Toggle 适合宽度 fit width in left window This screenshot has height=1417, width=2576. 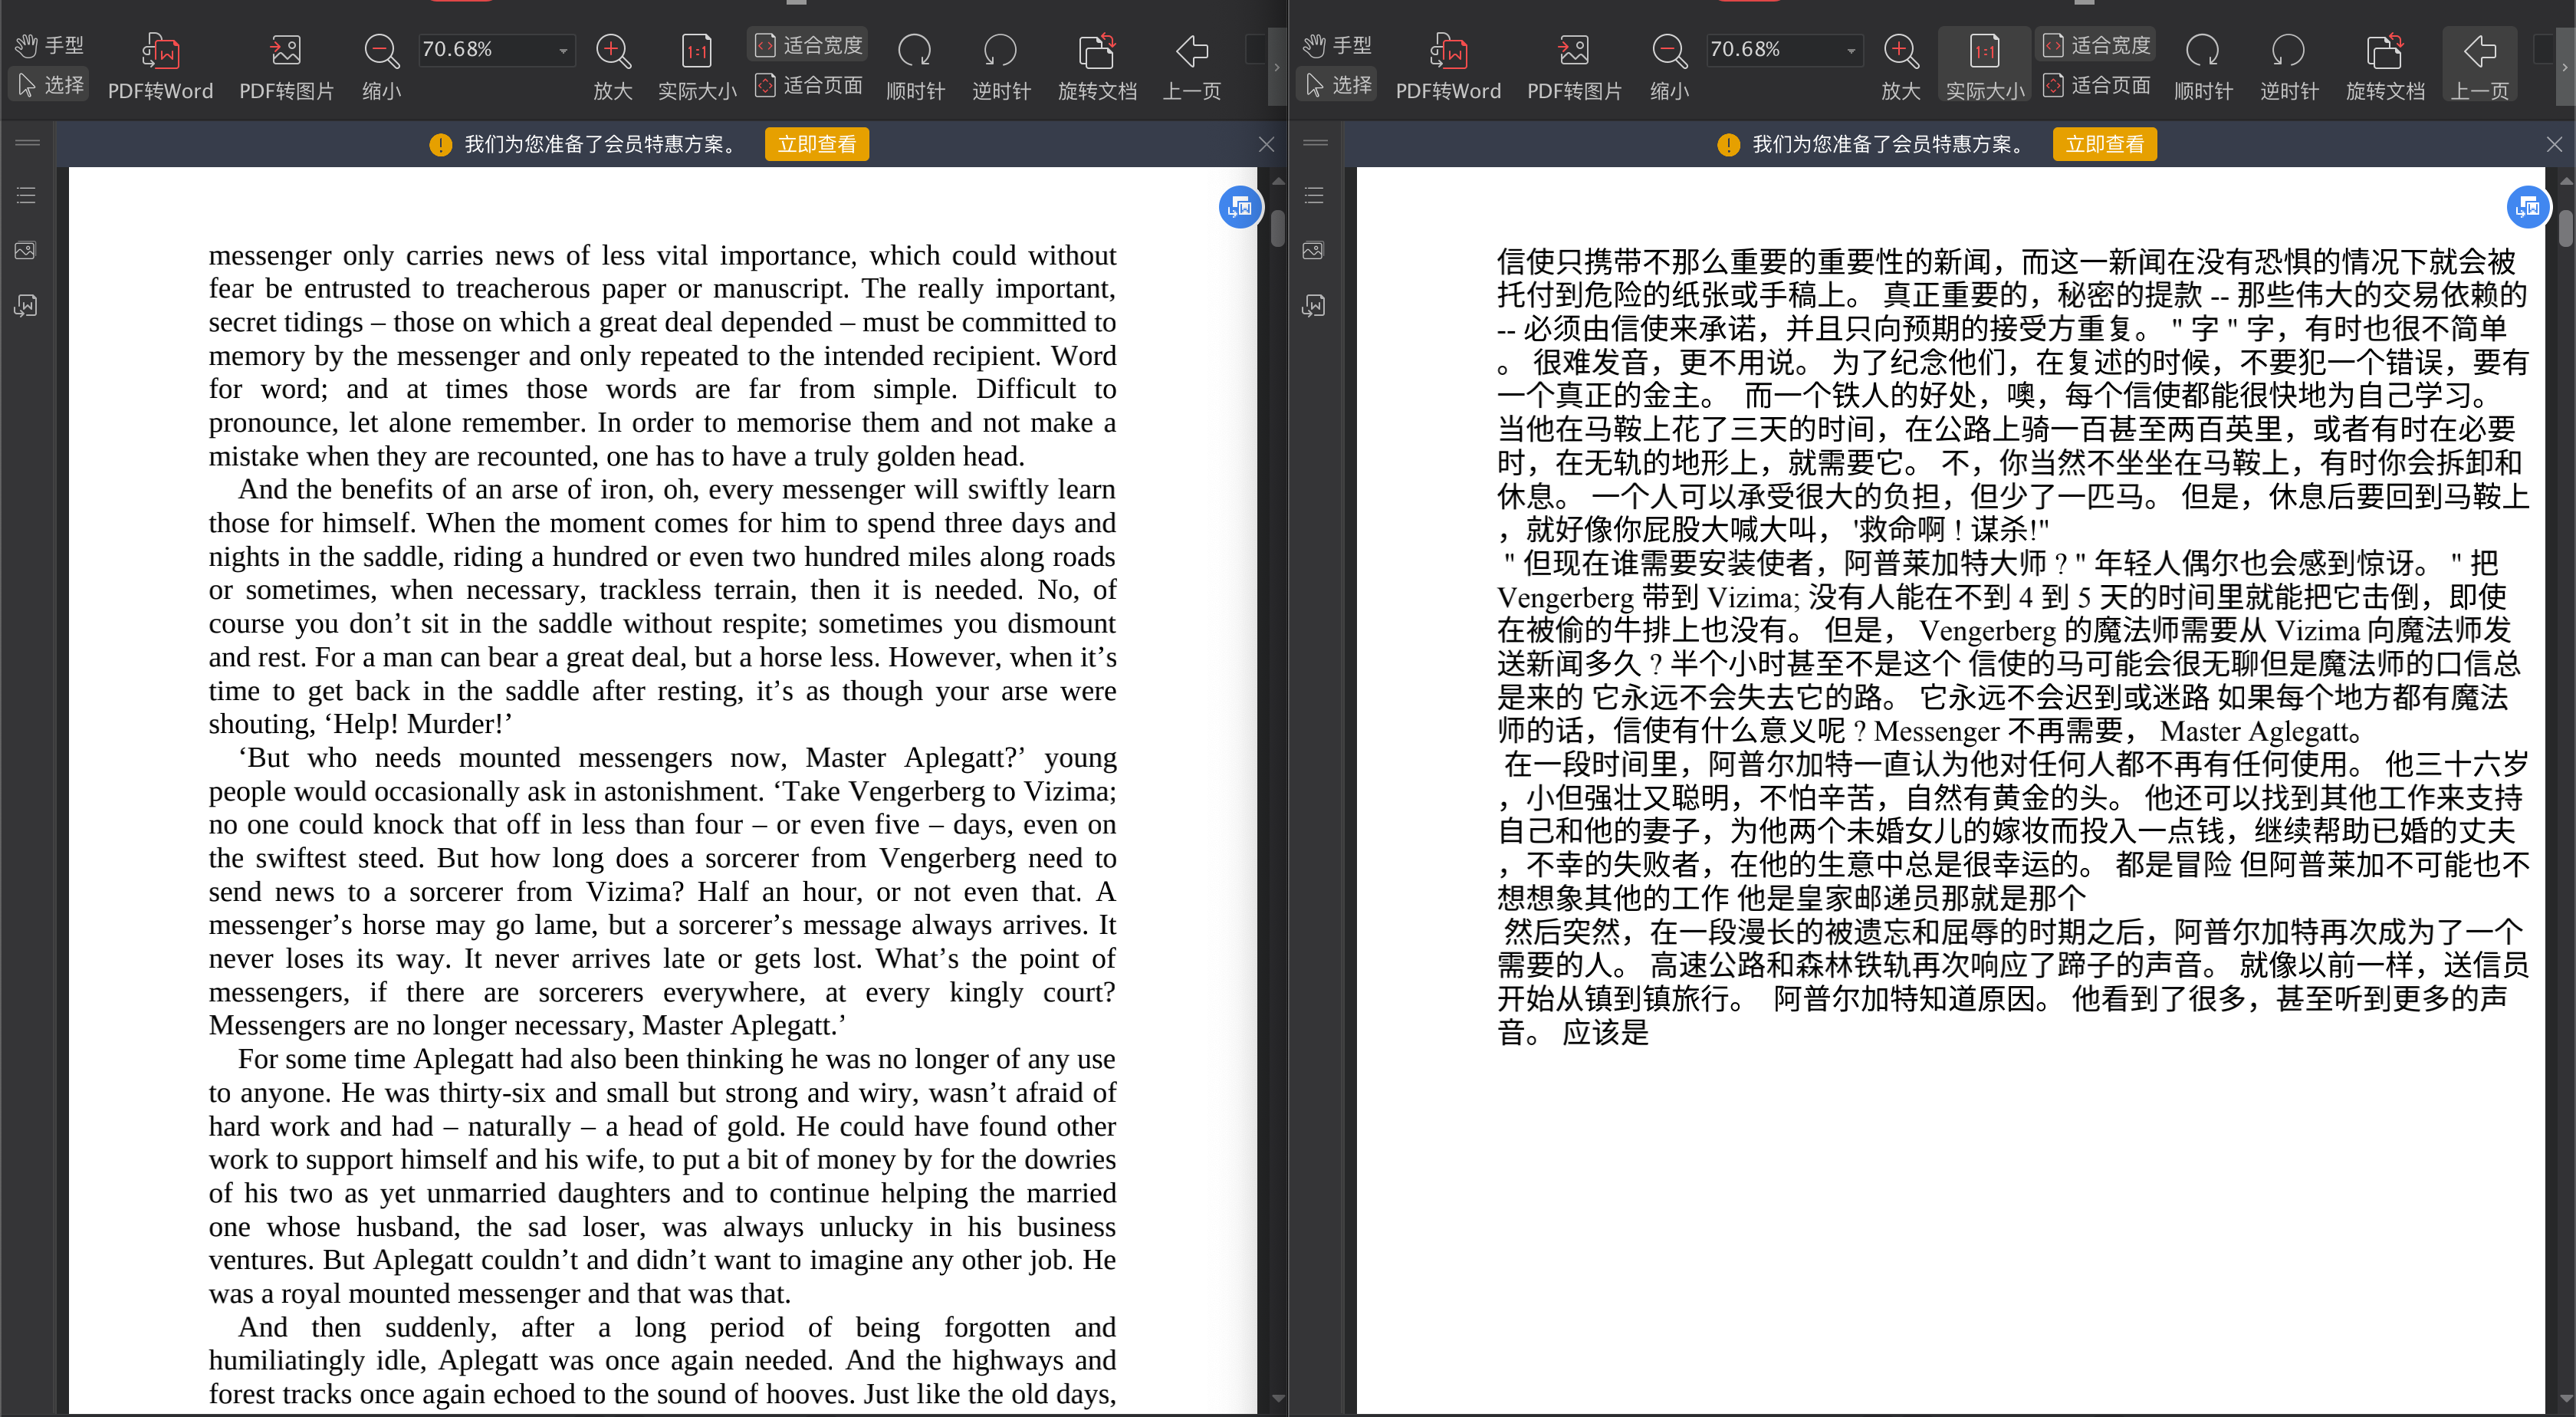coord(808,45)
